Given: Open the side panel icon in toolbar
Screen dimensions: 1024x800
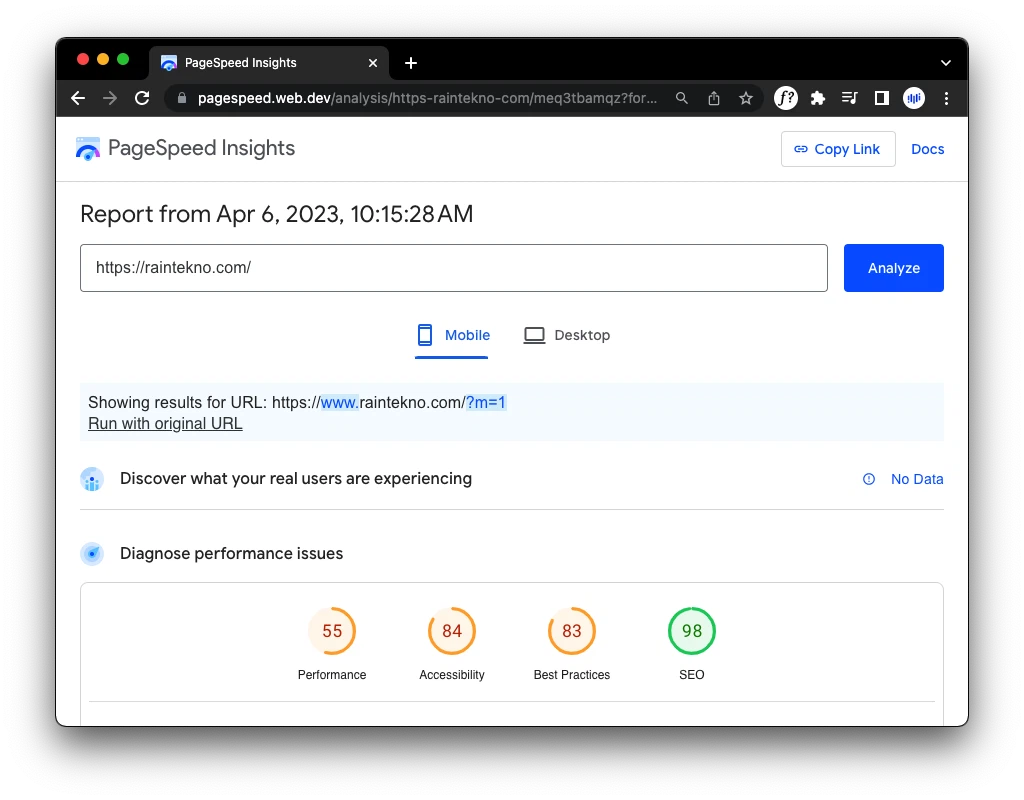Looking at the screenshot, I should 881,98.
